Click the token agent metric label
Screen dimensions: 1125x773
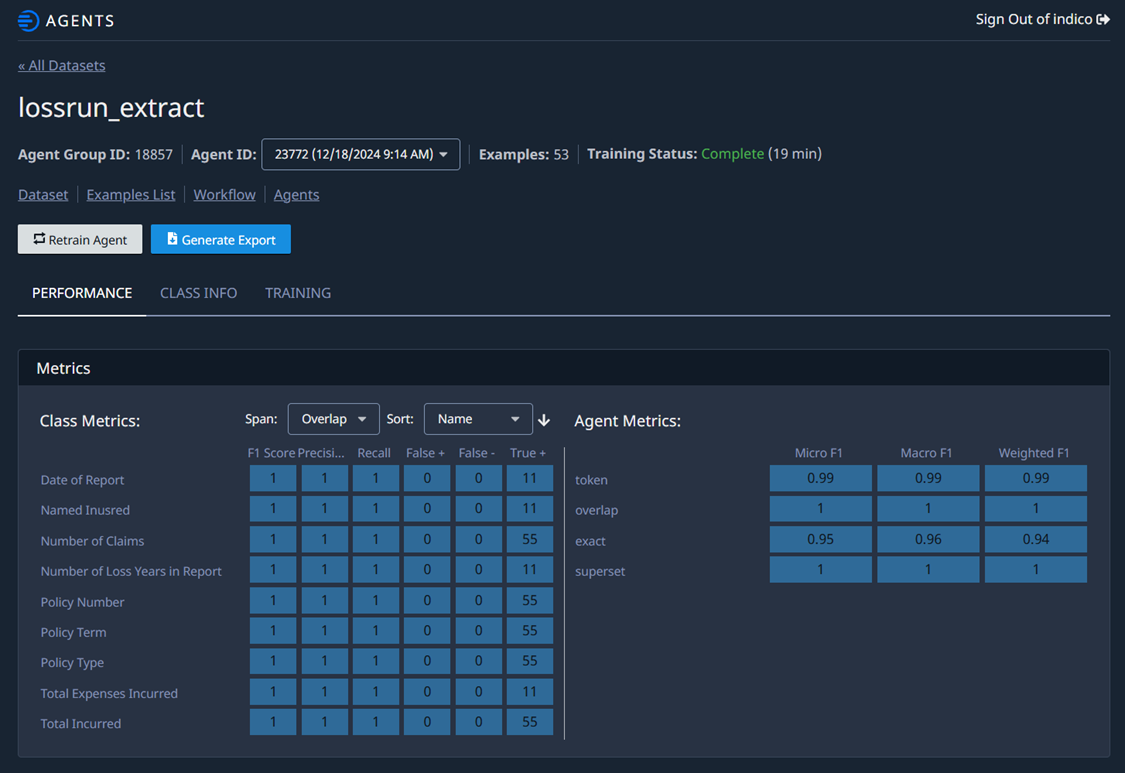[591, 480]
